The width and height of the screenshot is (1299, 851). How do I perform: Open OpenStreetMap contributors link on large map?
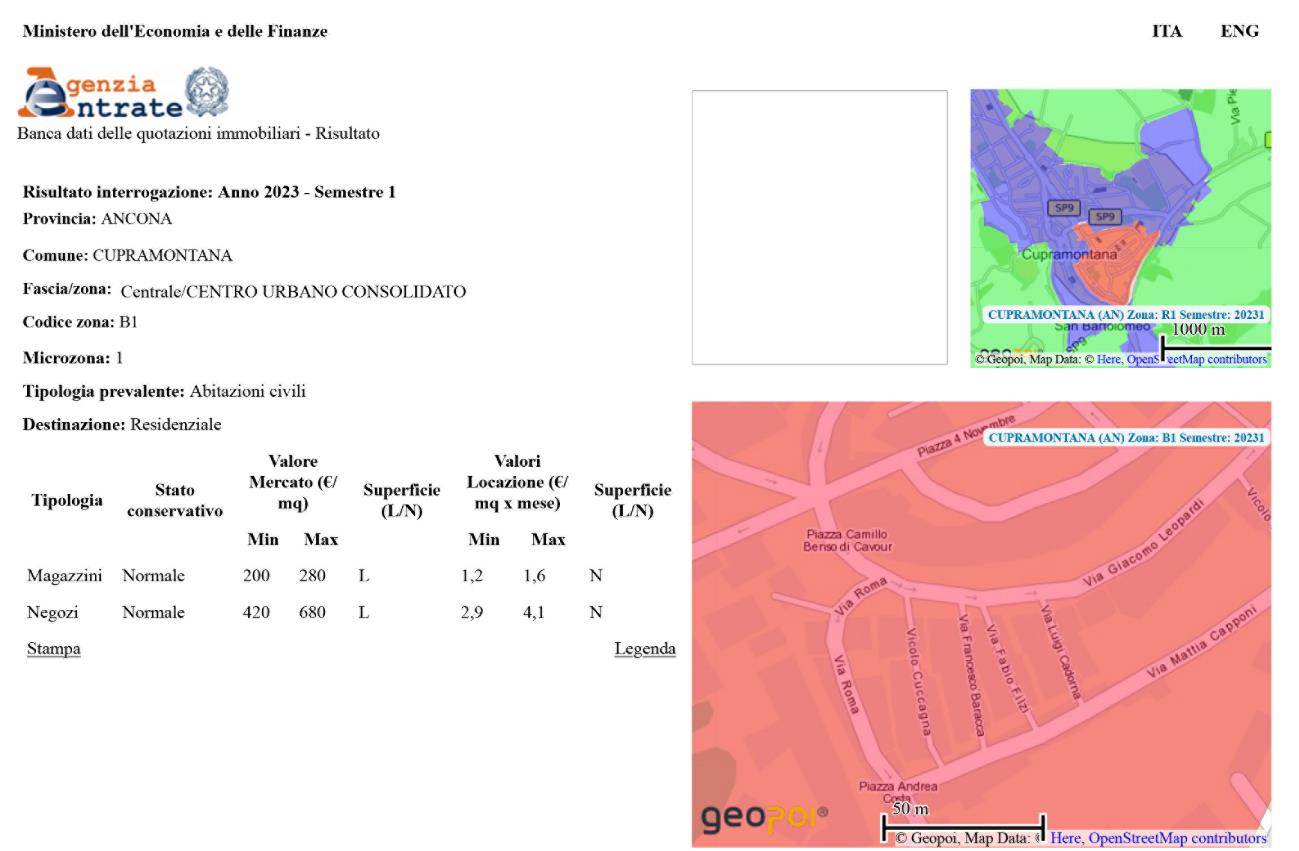pyautogui.click(x=1176, y=838)
